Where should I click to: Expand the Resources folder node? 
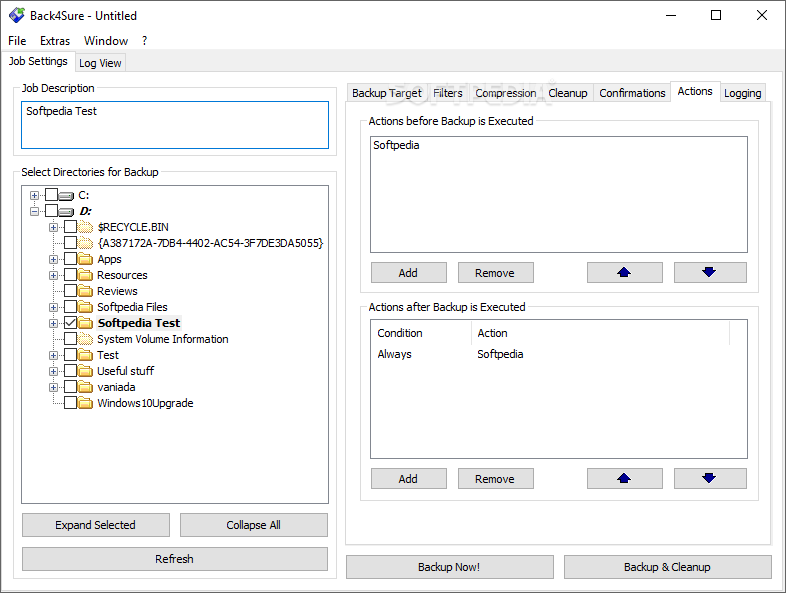click(x=53, y=276)
